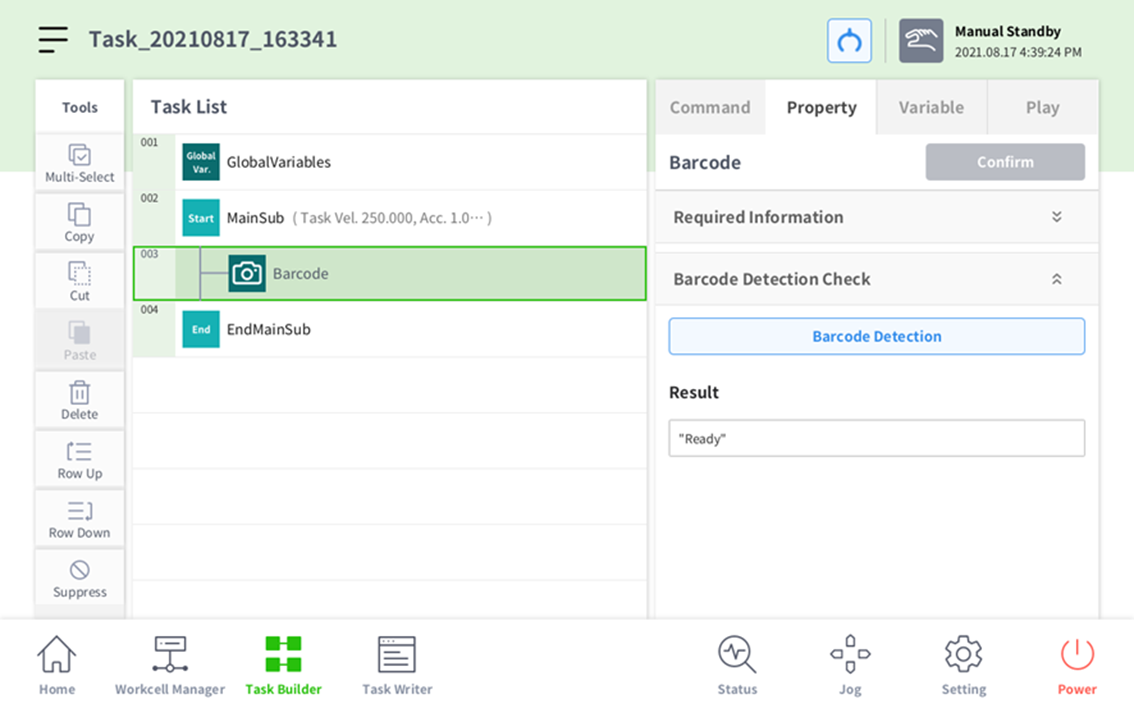Screen dimensions: 1134x708
Task: Click the Result text field
Action: tap(876, 438)
